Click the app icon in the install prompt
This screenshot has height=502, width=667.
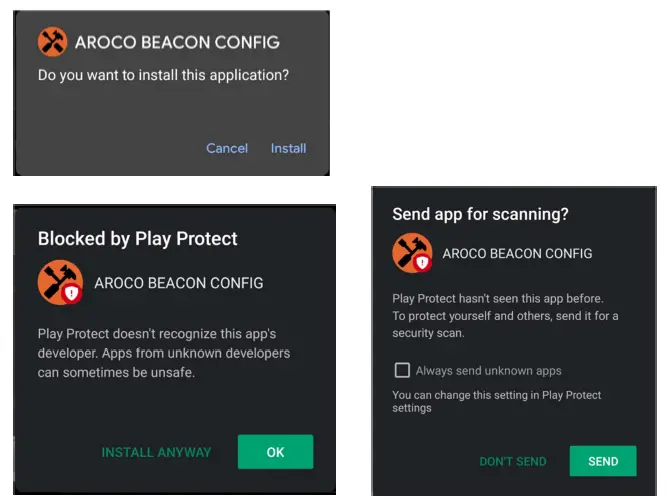[x=52, y=43]
